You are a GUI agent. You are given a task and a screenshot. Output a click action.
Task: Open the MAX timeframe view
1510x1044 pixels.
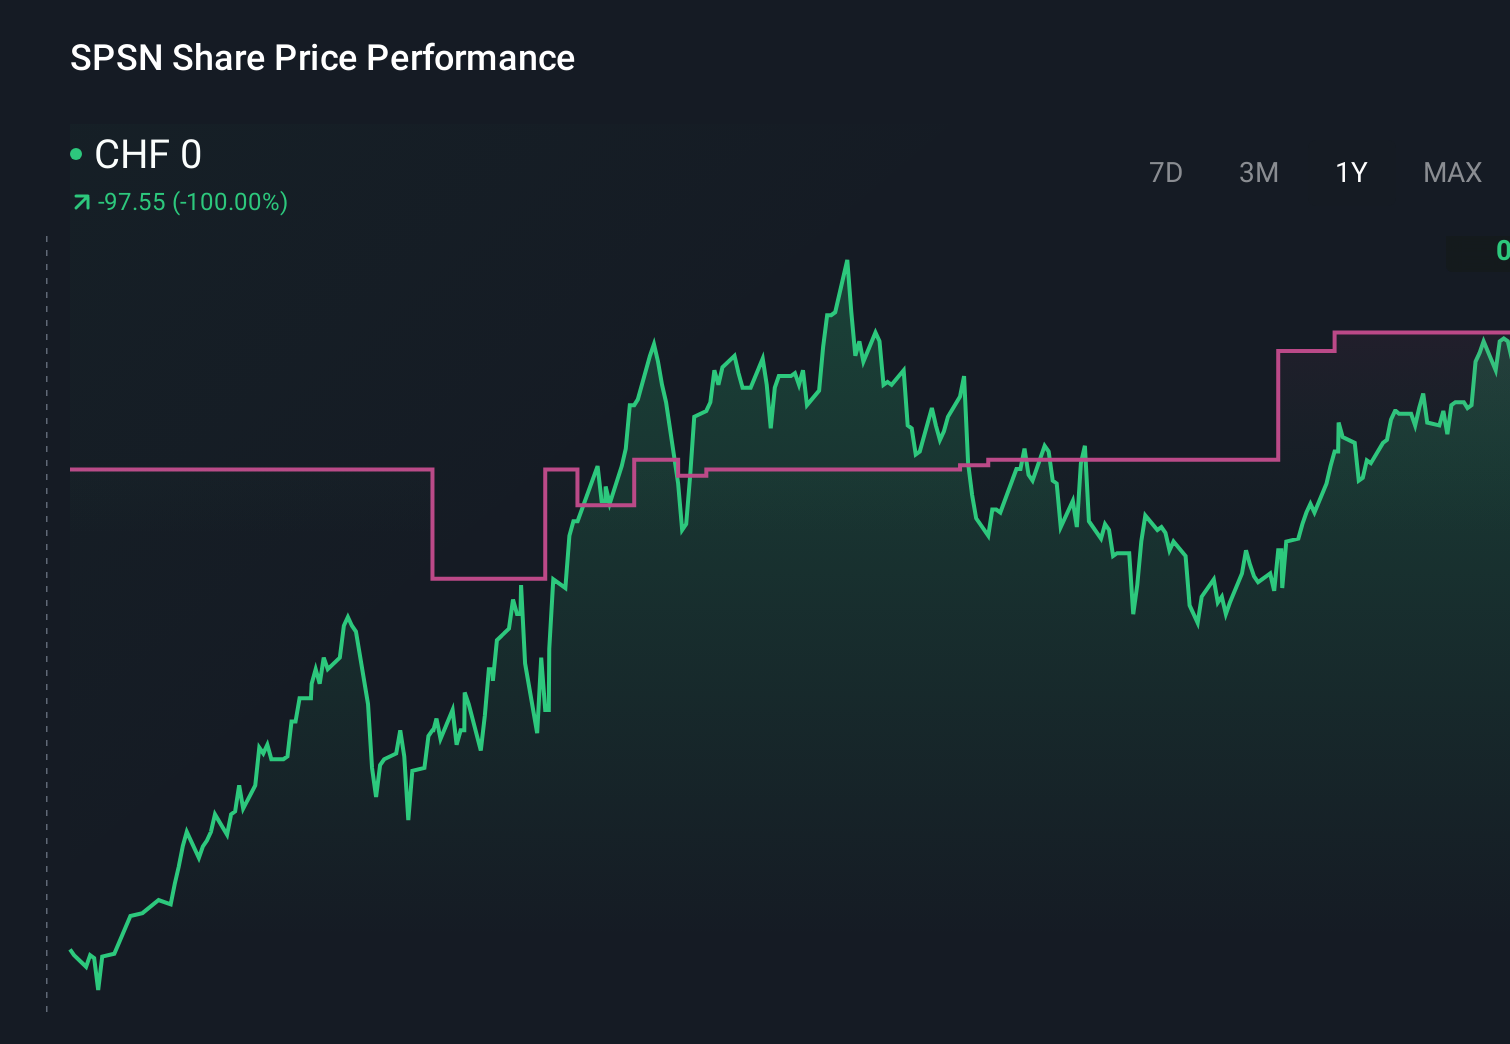pos(1450,172)
